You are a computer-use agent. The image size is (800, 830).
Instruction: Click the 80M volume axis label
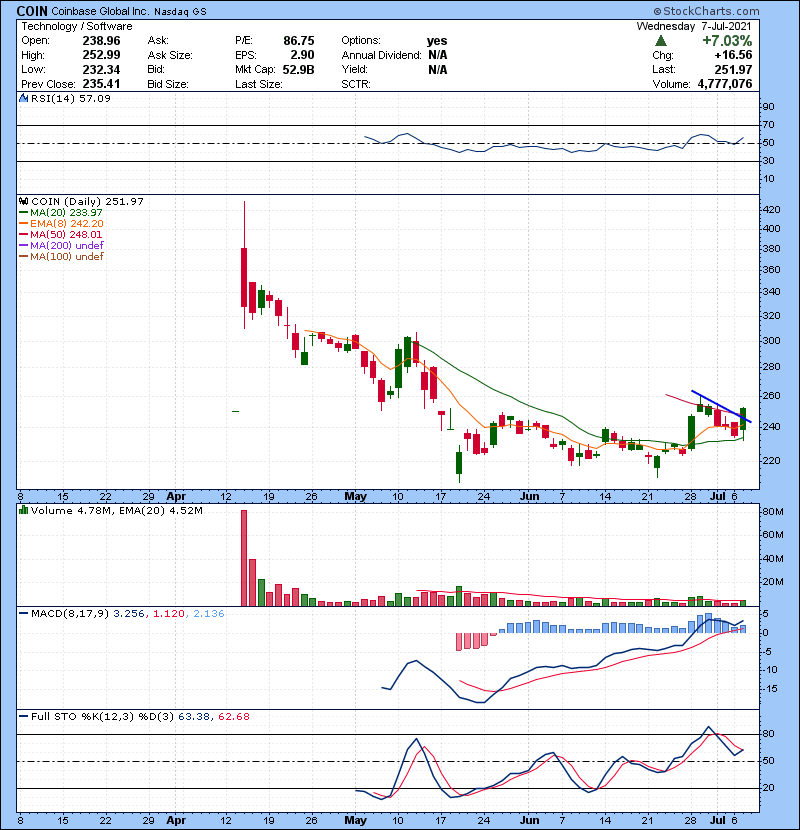click(x=772, y=511)
